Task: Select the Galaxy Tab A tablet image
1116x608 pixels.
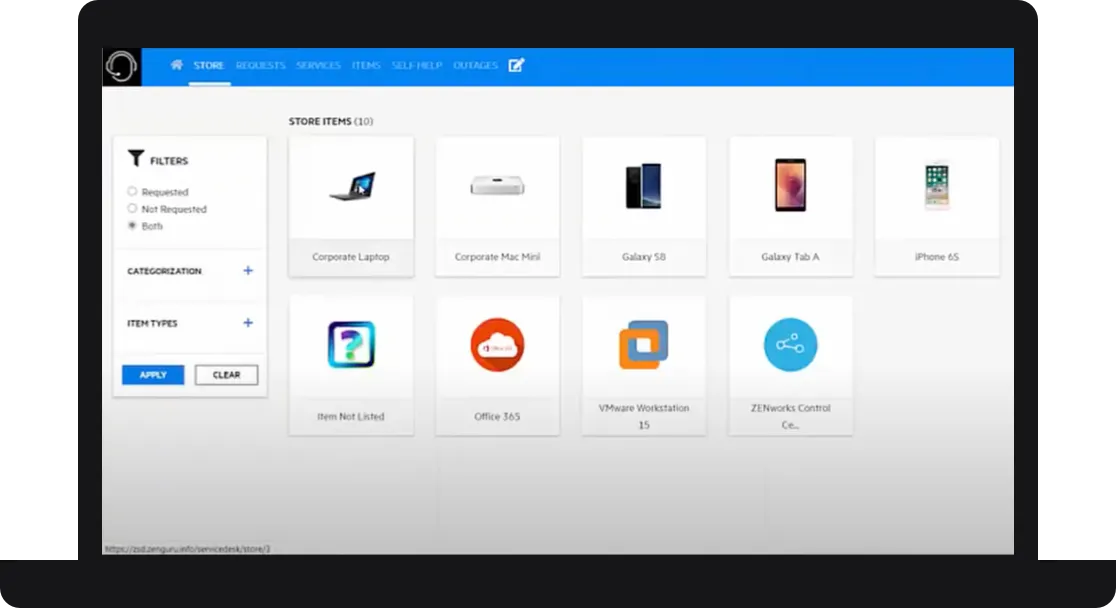Action: [790, 185]
